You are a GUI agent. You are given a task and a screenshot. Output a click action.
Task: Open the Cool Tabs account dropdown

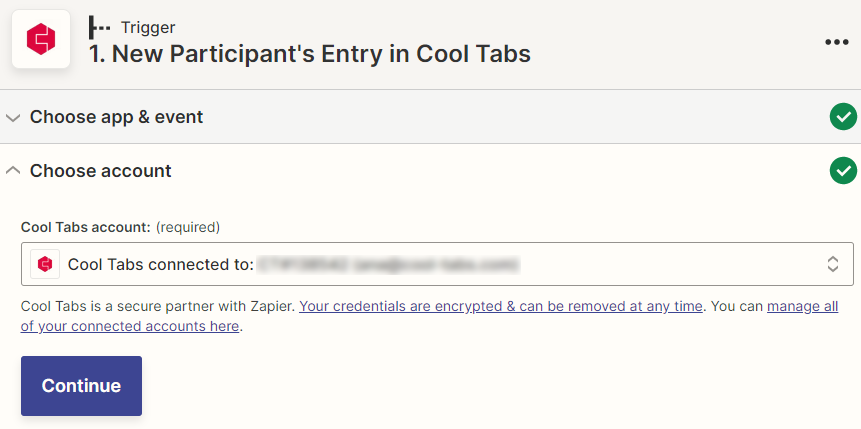tap(437, 264)
